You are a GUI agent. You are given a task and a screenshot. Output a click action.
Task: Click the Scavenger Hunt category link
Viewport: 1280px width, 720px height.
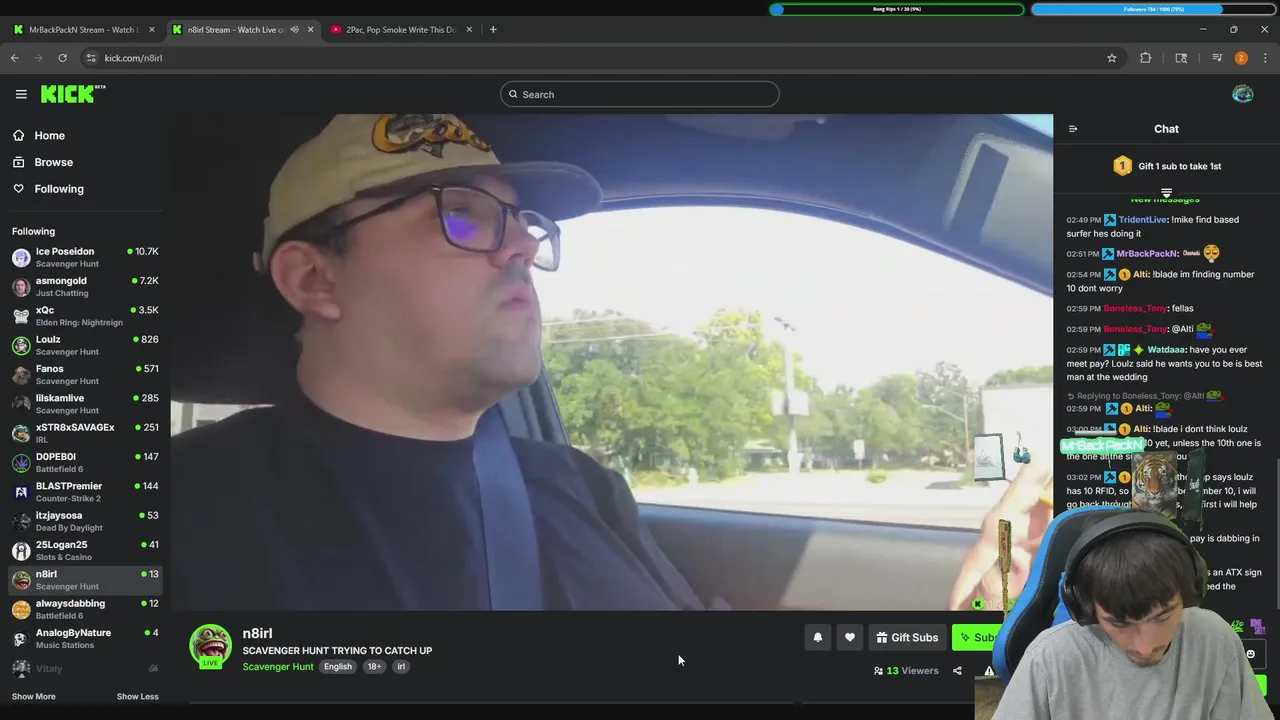(x=278, y=667)
